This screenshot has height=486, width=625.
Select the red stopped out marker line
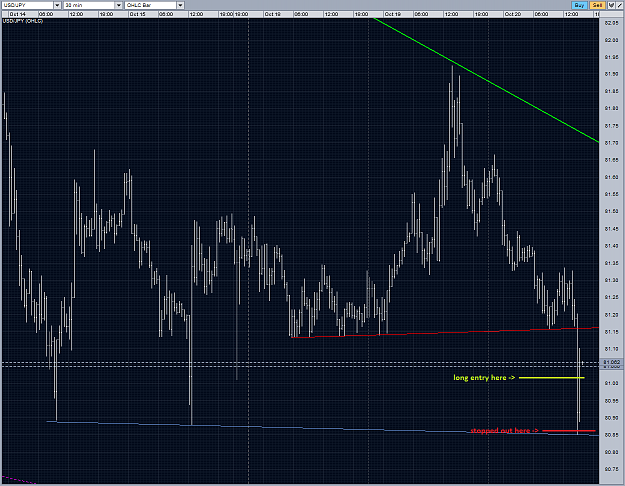coord(569,431)
